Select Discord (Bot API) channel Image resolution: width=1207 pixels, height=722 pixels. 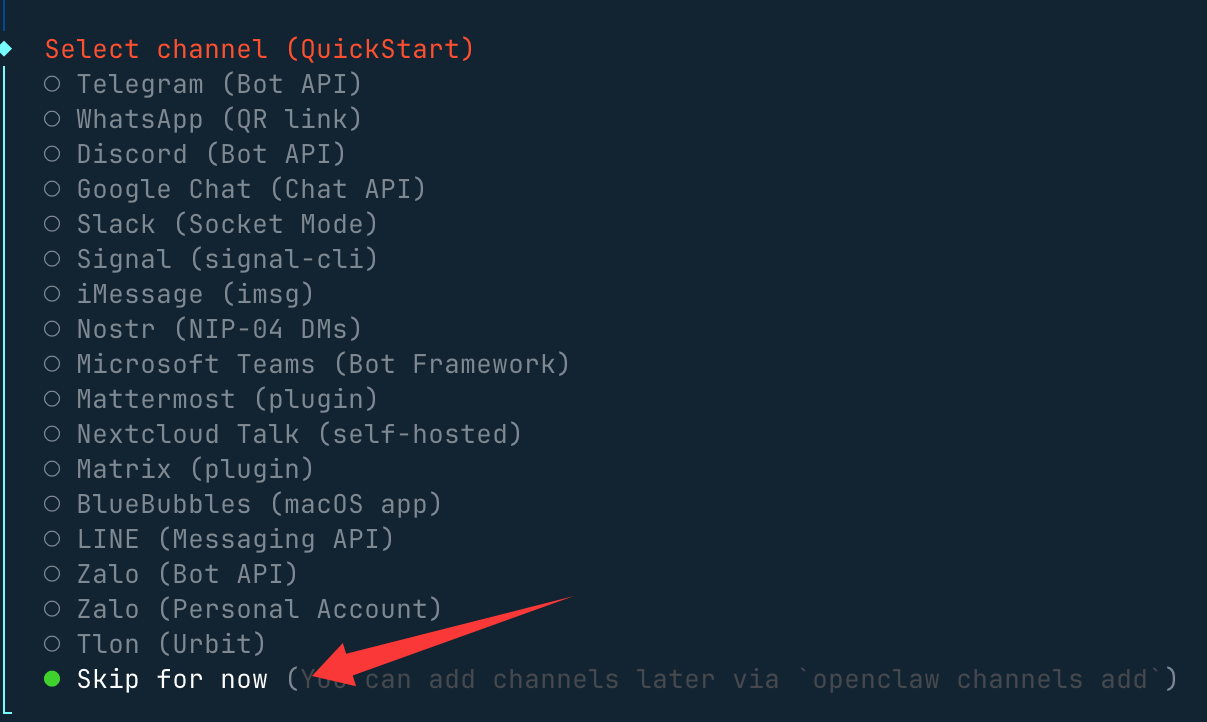point(52,155)
